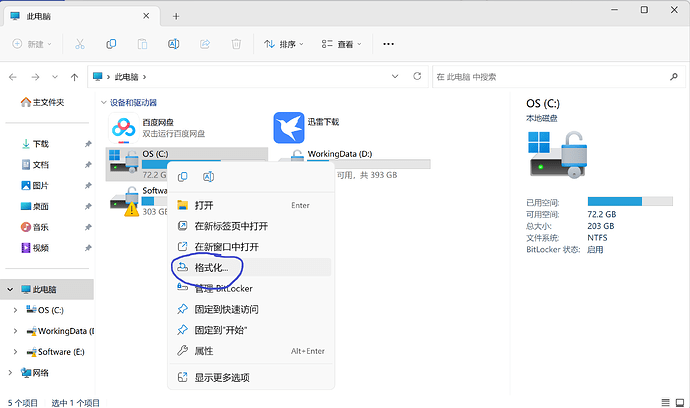Open 视频 videos in sidebar

(35, 248)
